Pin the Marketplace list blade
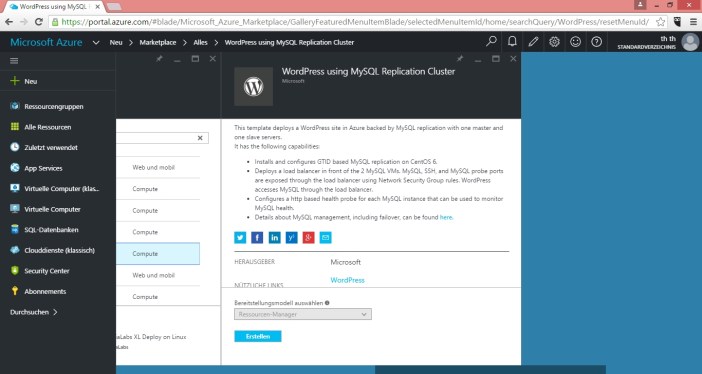This screenshot has height=374, width=702. [x=159, y=59]
